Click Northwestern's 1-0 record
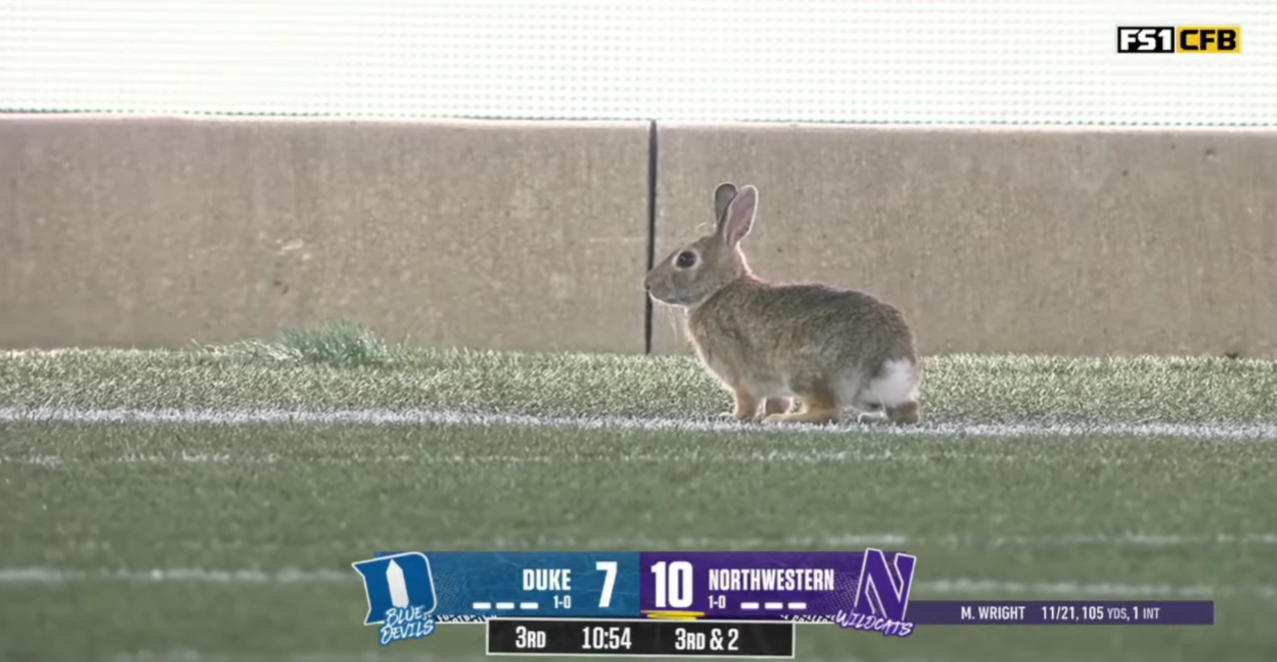This screenshot has height=662, width=1277. click(717, 603)
